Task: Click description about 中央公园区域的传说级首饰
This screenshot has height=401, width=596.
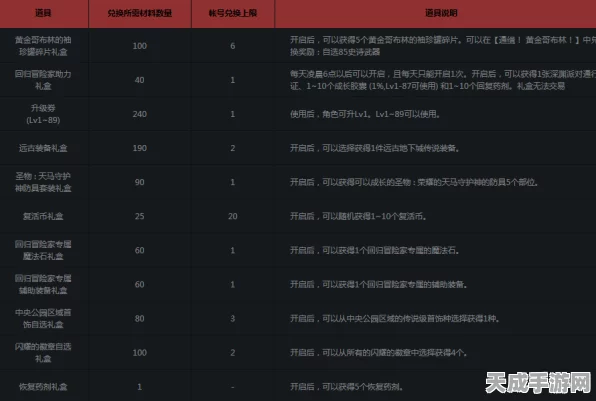Action: point(395,319)
